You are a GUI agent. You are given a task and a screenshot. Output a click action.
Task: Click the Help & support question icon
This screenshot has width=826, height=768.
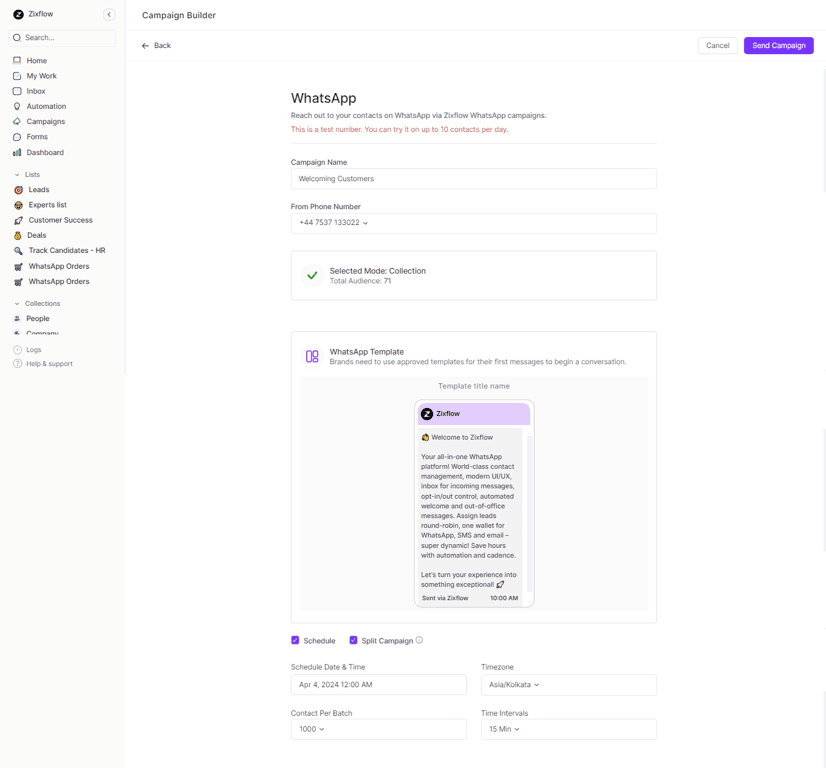click(17, 364)
